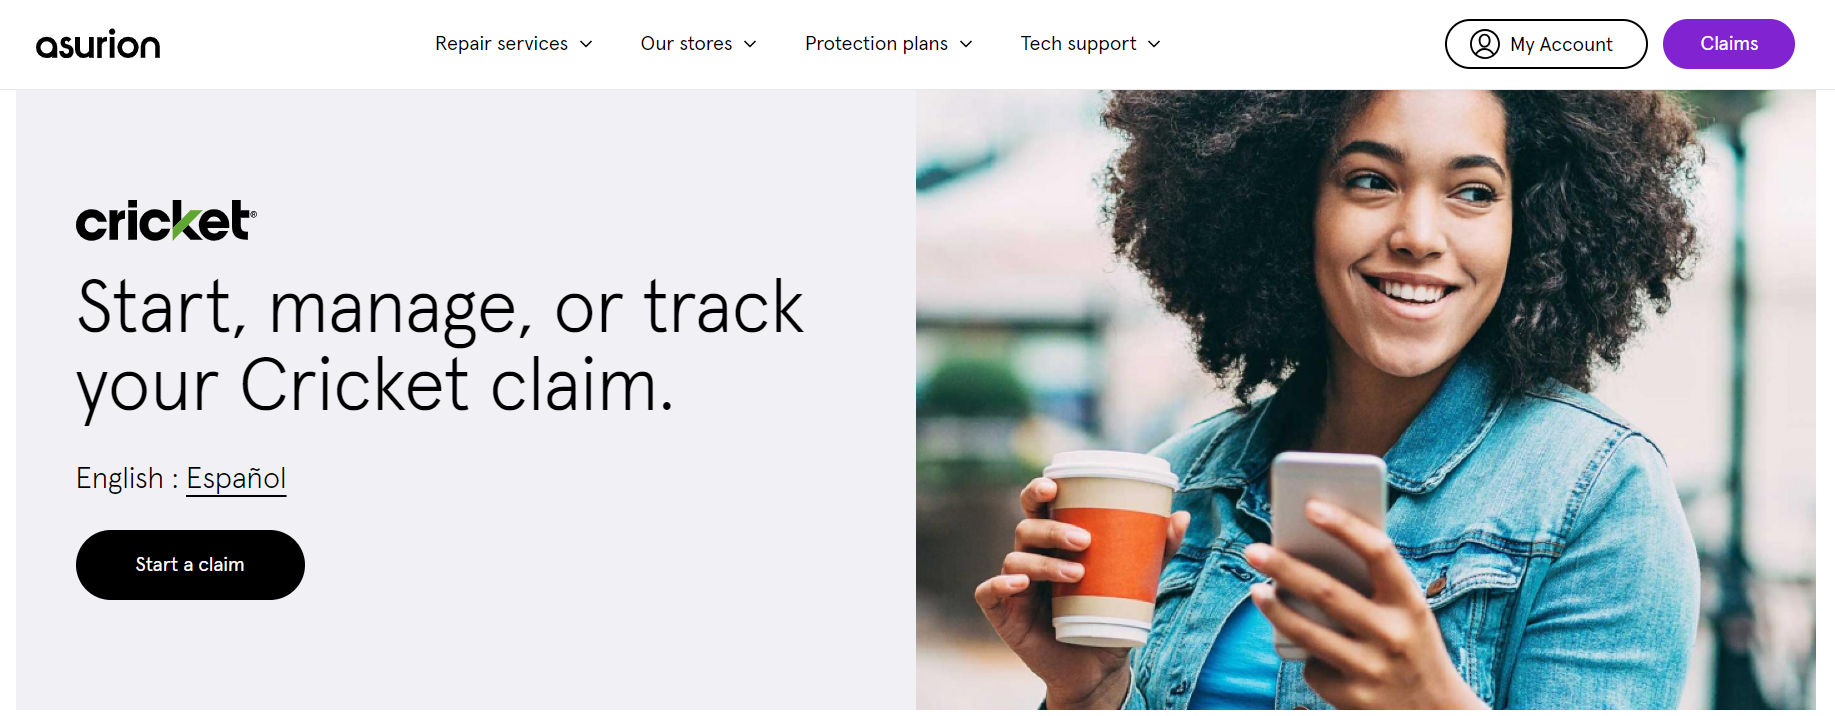
Task: Select the English language text
Action: click(x=120, y=479)
